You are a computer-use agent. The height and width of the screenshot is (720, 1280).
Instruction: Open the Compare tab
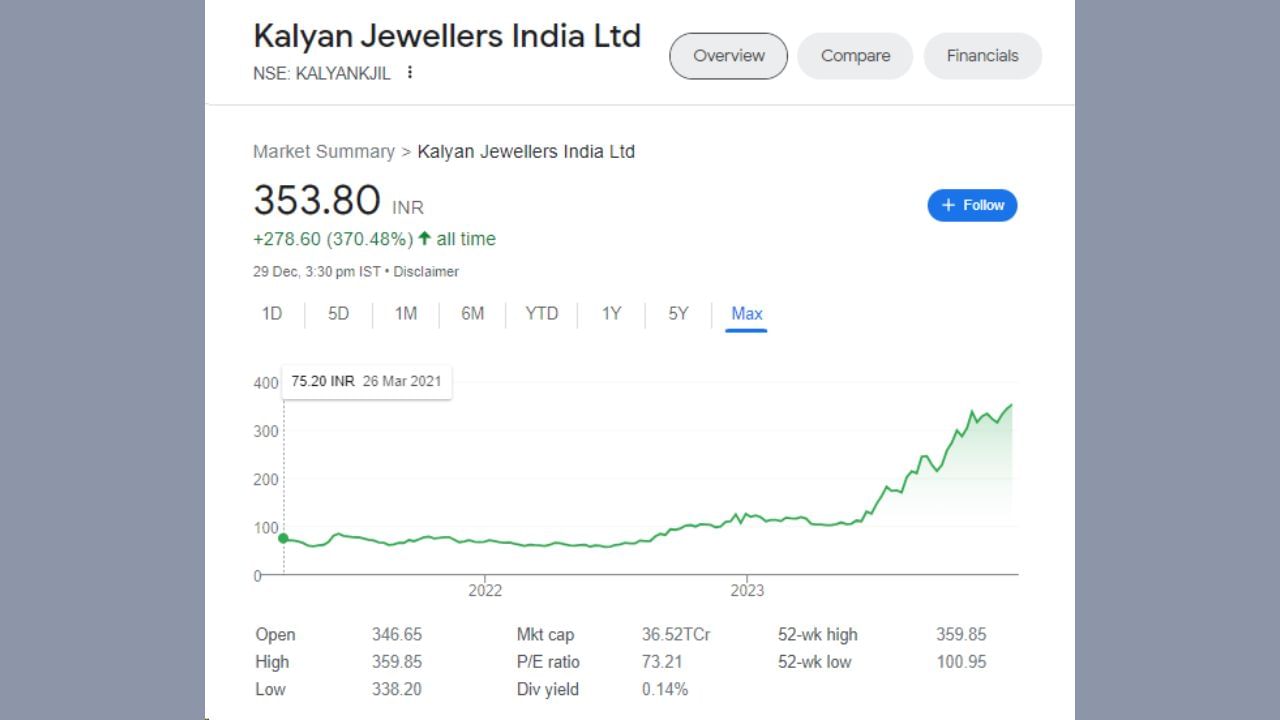pyautogui.click(x=855, y=56)
